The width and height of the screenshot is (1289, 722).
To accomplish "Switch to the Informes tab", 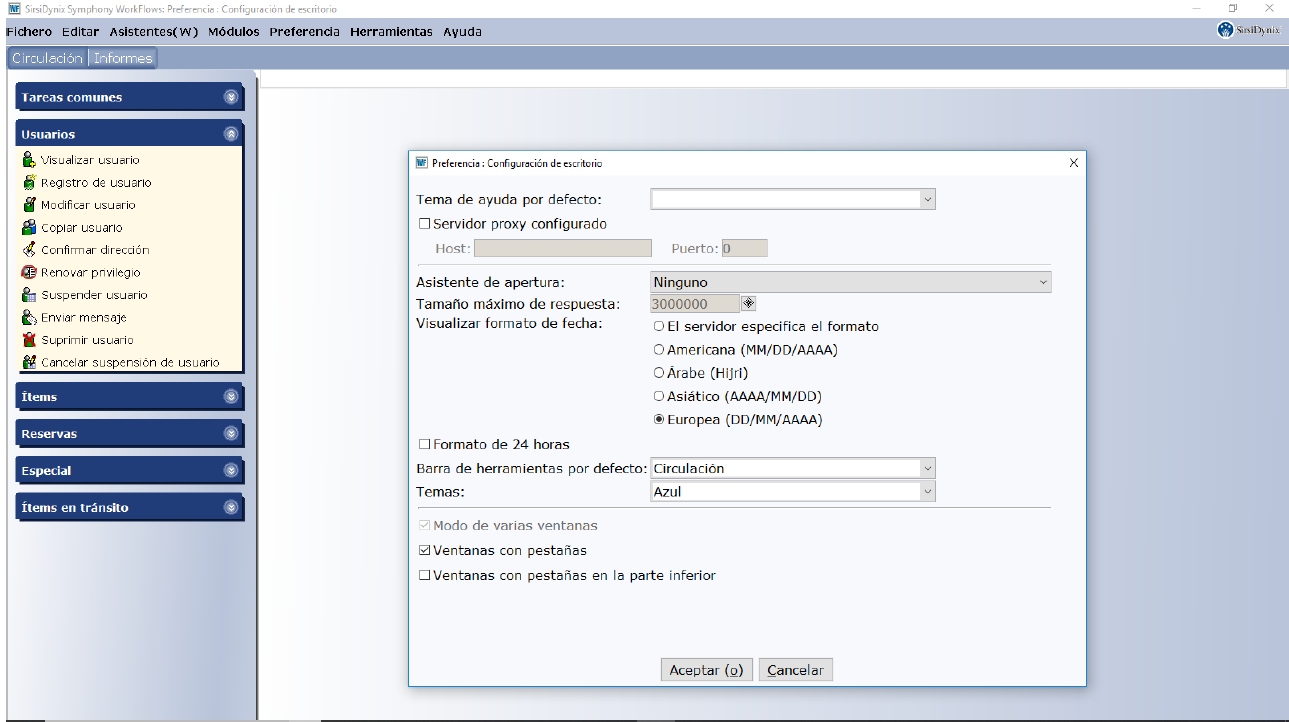I will pos(123,58).
